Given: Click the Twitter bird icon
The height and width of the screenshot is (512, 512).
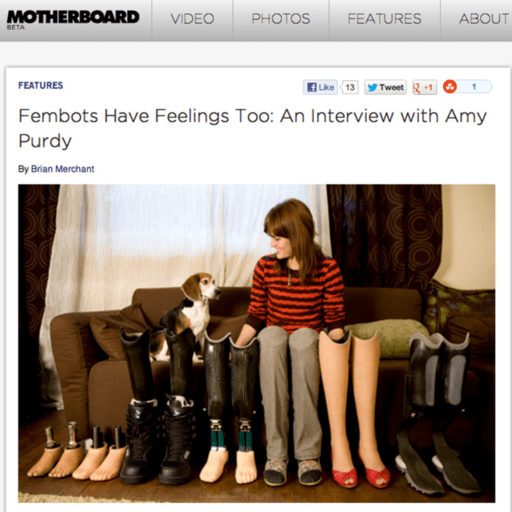Looking at the screenshot, I should (372, 88).
